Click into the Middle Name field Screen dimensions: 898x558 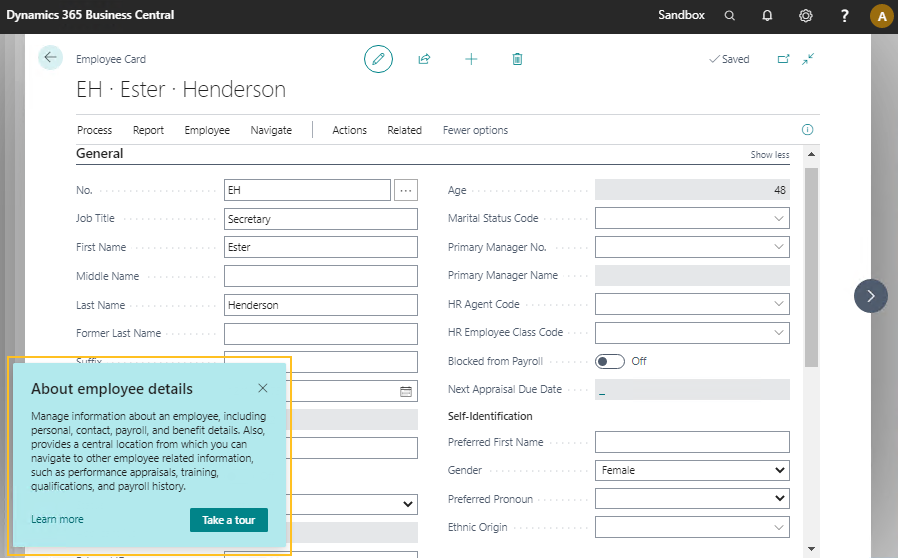pos(320,276)
